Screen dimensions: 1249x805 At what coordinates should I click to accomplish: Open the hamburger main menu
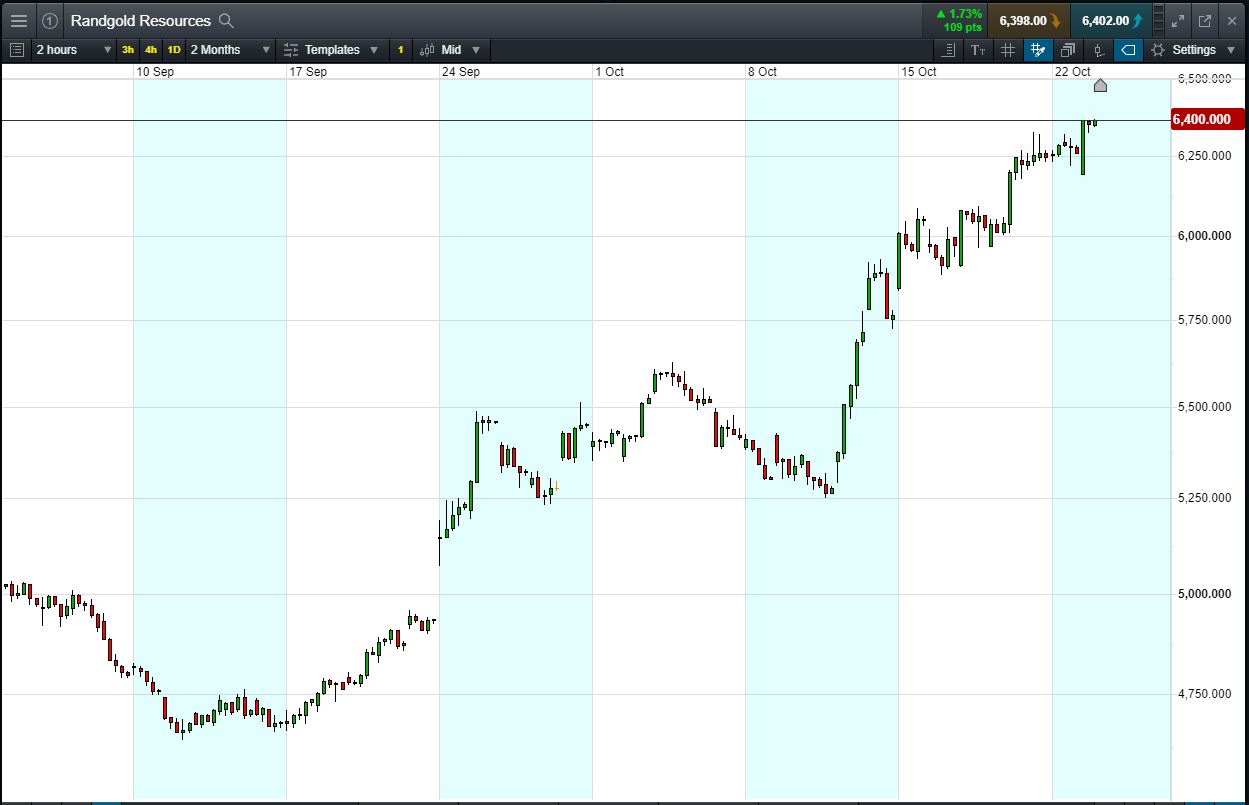[x=19, y=20]
